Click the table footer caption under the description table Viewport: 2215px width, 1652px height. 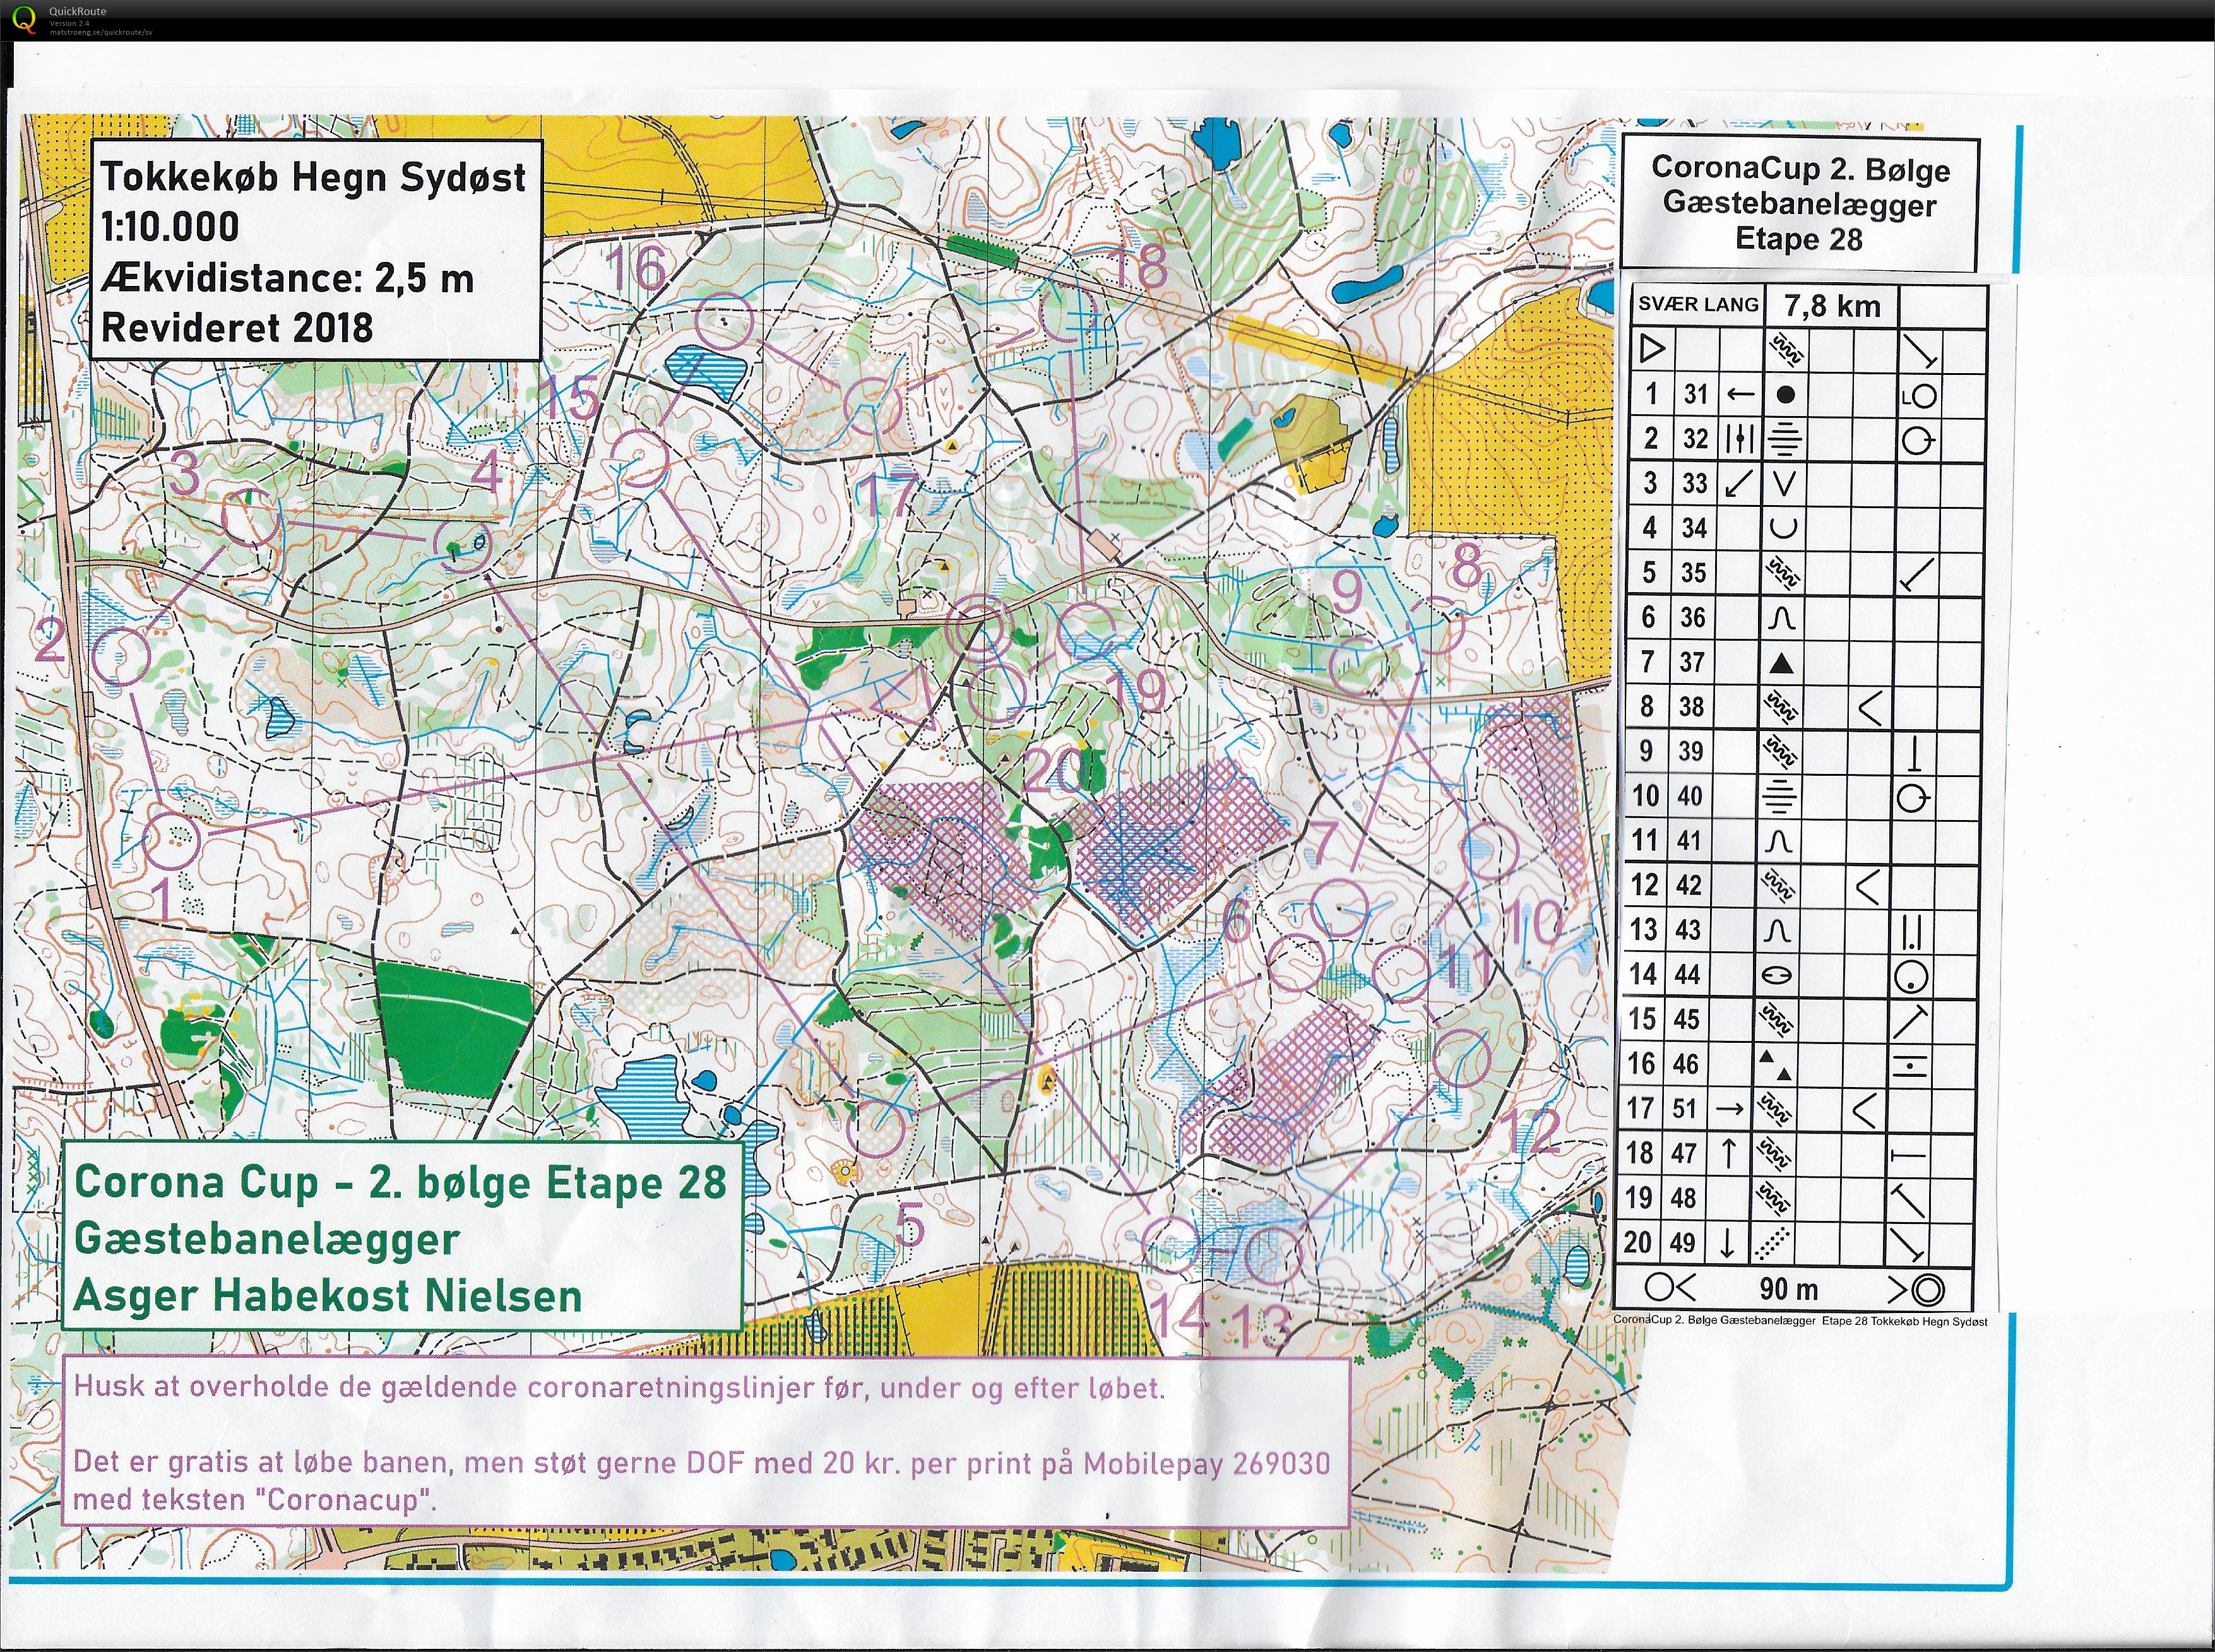(1801, 1321)
